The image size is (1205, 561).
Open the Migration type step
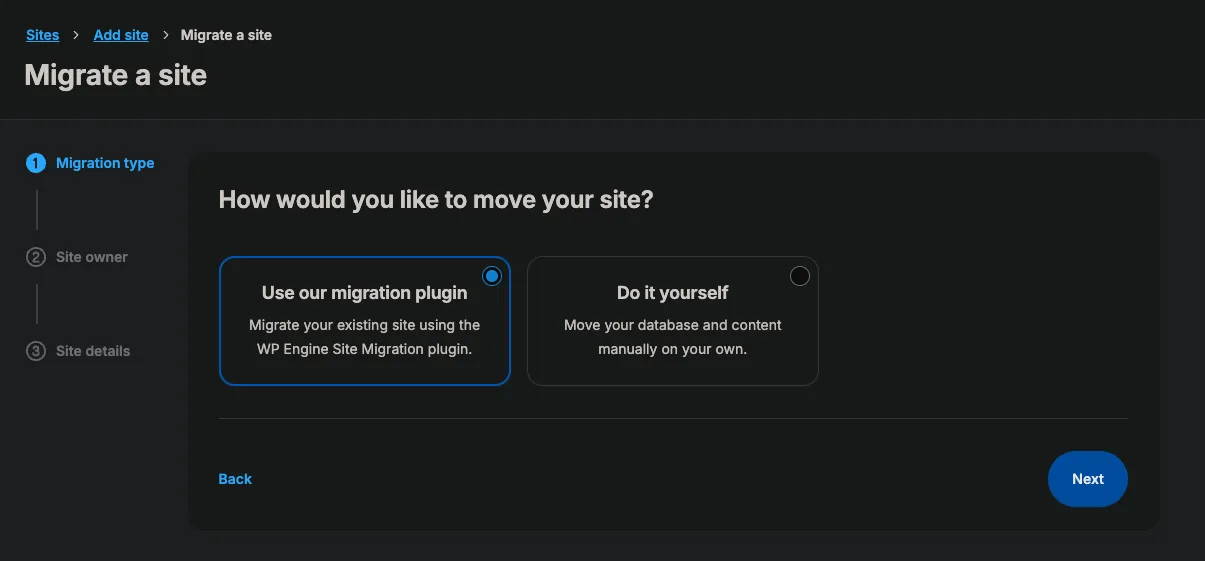coord(105,163)
